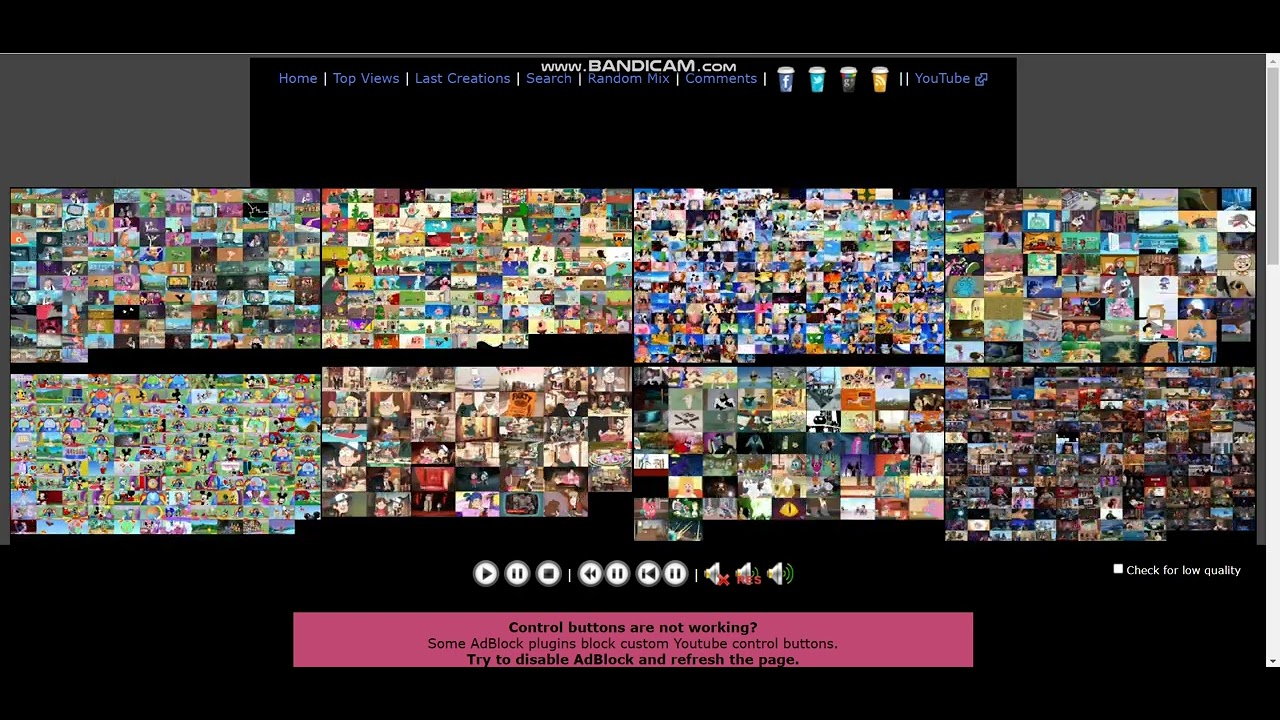The image size is (1280, 720).
Task: Reset volume using the RES speaker icon
Action: pos(748,574)
